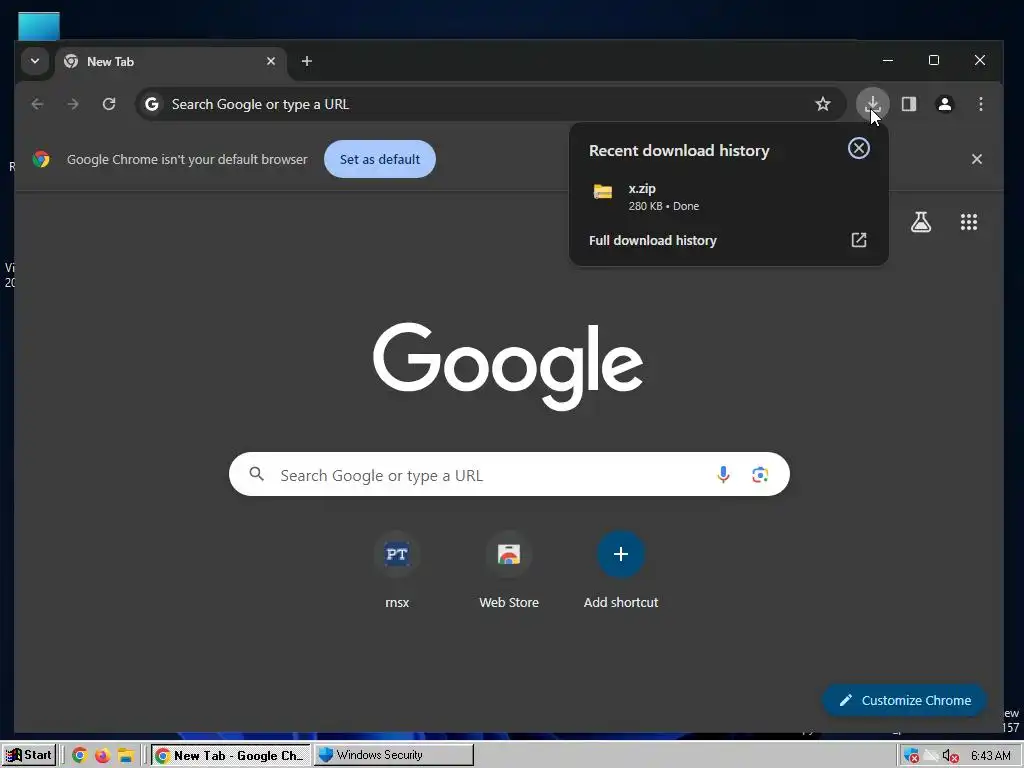Click the Google logo
The image size is (1024, 768).
coord(508,366)
